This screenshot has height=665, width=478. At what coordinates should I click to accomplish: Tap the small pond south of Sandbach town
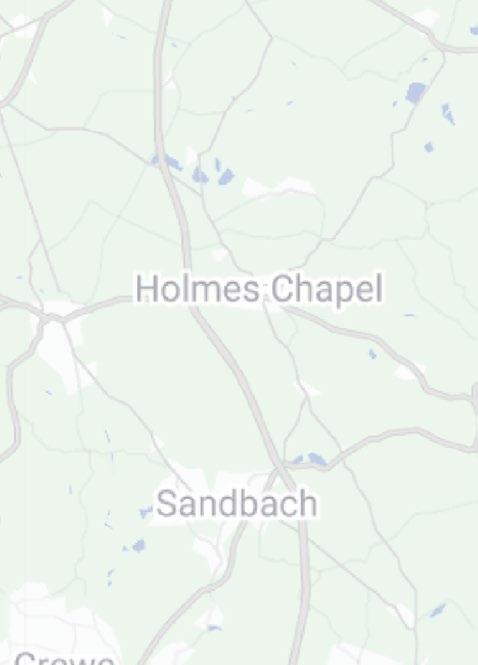[x=214, y=628]
